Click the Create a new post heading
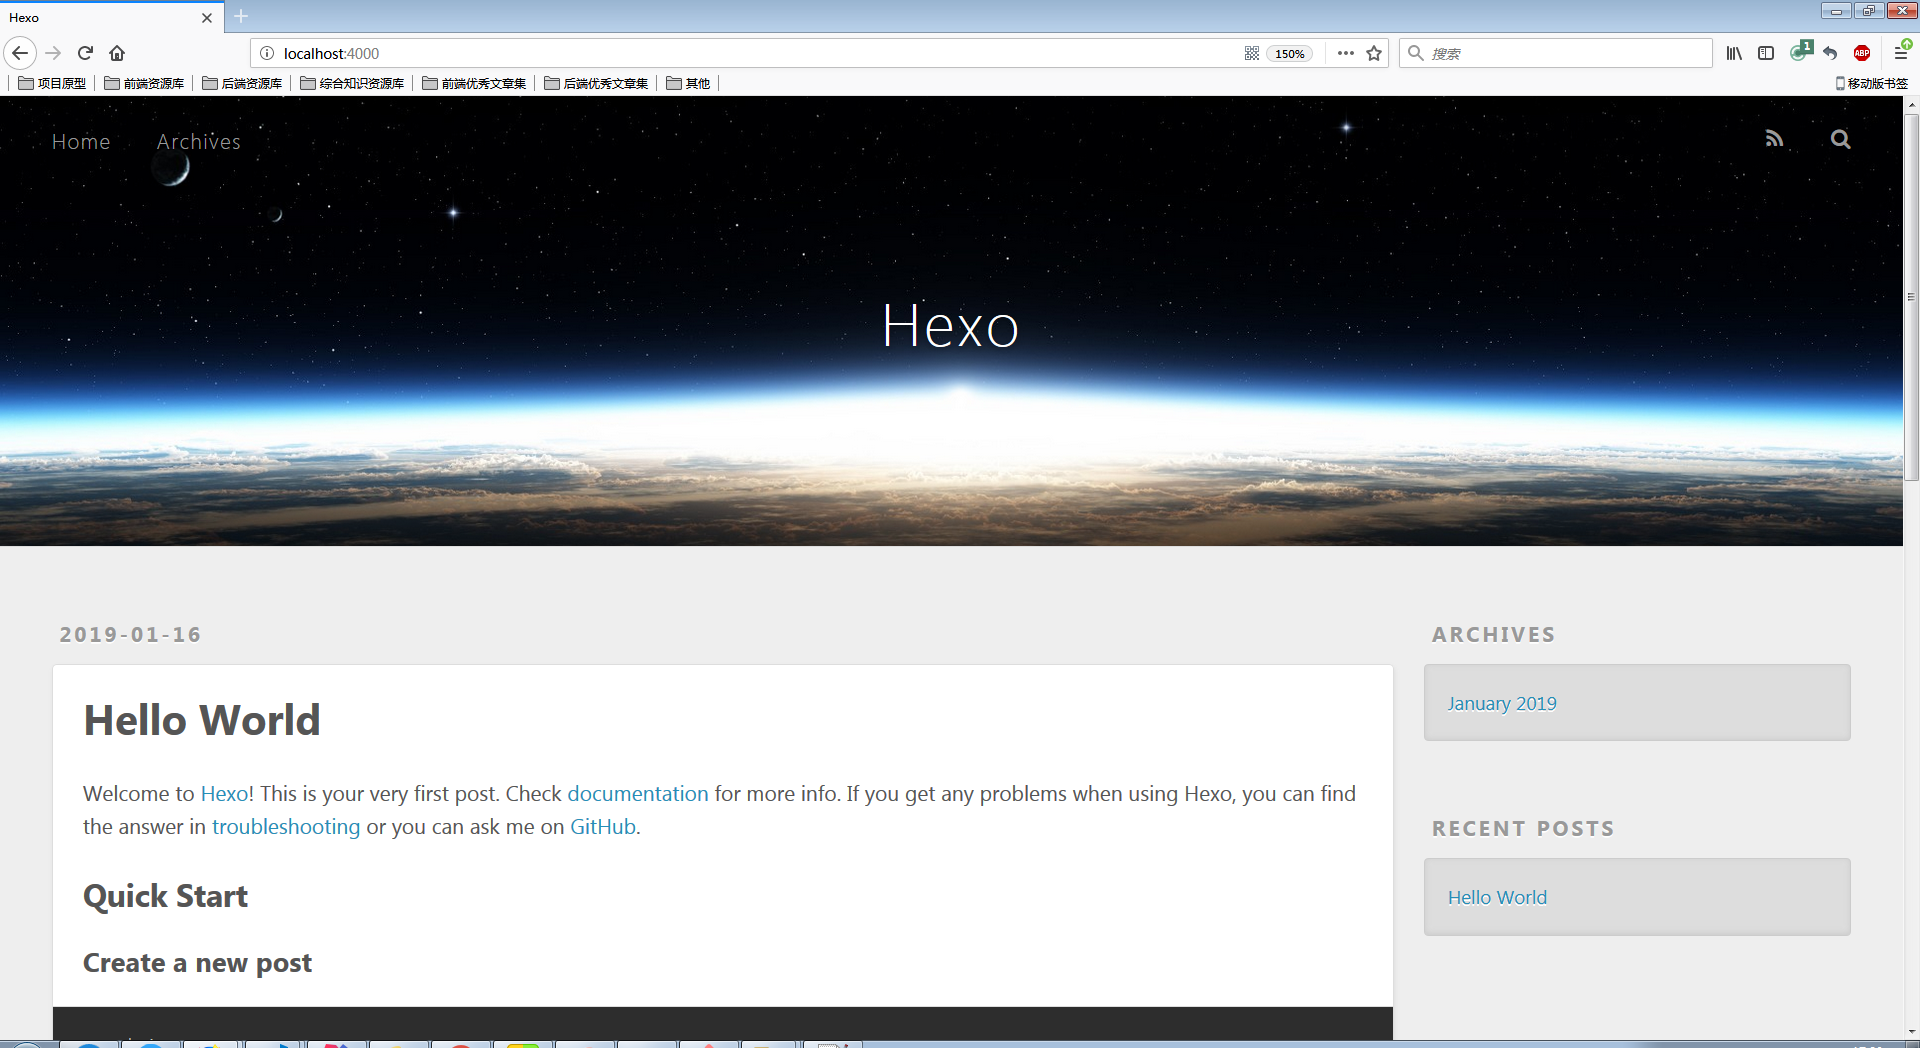The image size is (1920, 1048). click(197, 963)
